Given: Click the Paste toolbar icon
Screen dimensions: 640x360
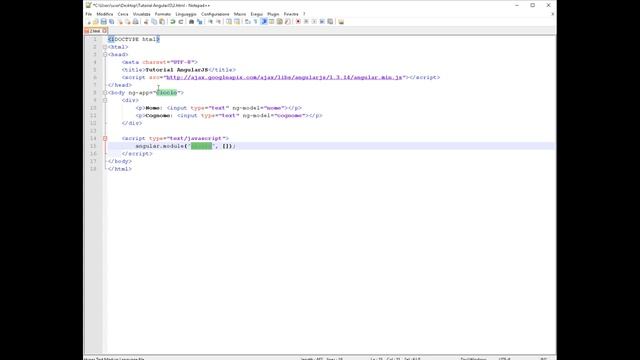Looking at the screenshot, I should (x=162, y=22).
